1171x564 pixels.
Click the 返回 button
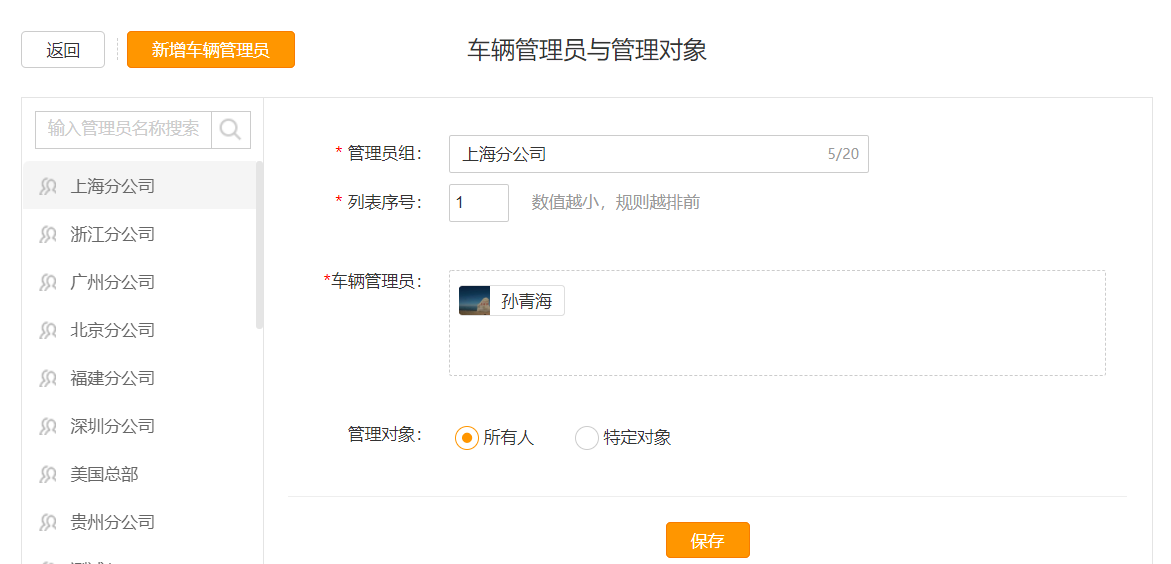coord(63,50)
